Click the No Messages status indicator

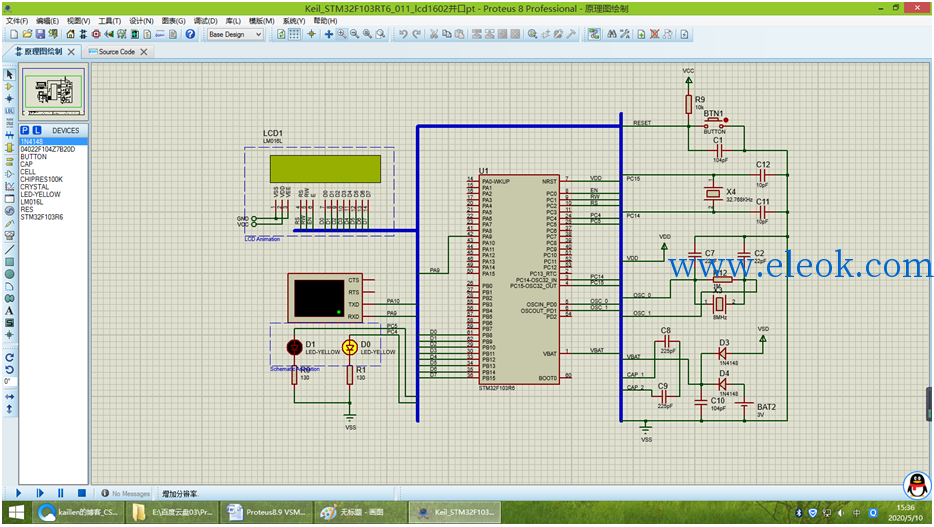coord(126,494)
